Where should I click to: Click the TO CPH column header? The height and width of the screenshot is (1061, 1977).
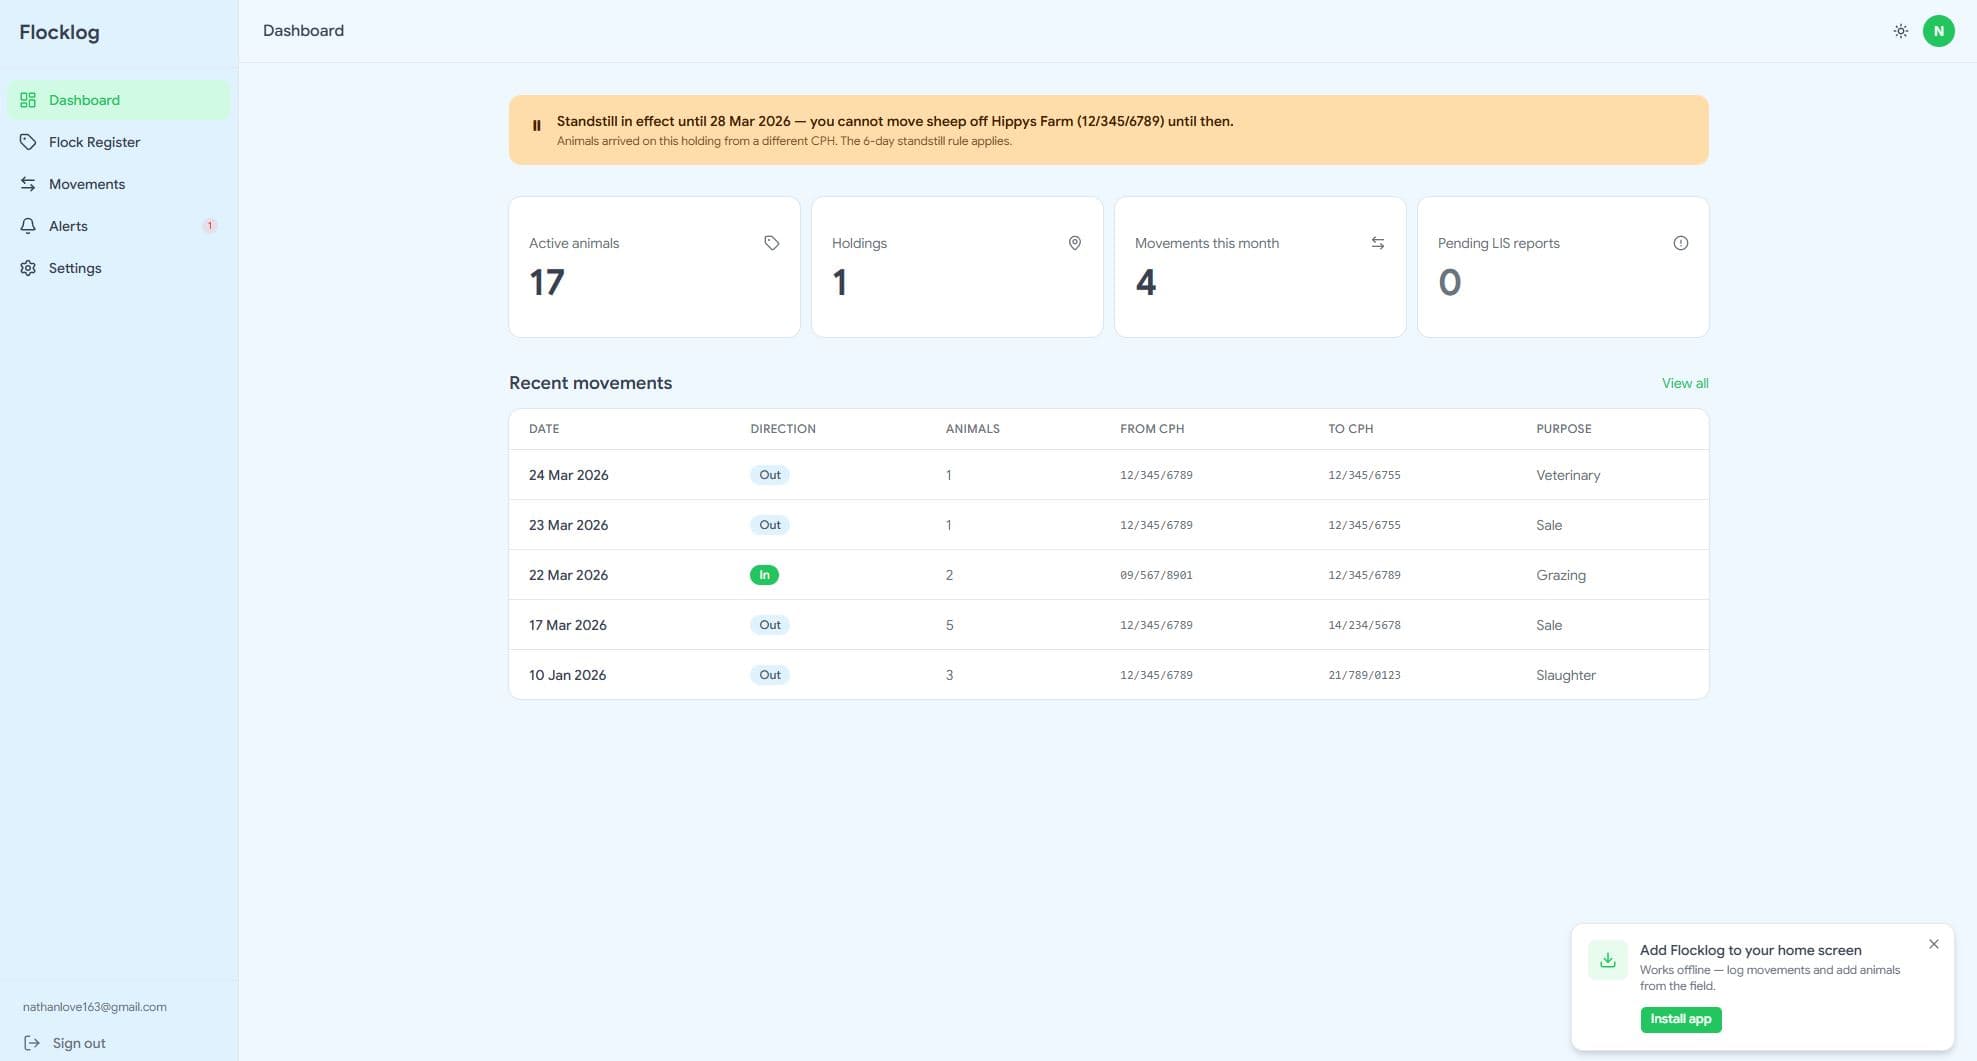pyautogui.click(x=1351, y=429)
